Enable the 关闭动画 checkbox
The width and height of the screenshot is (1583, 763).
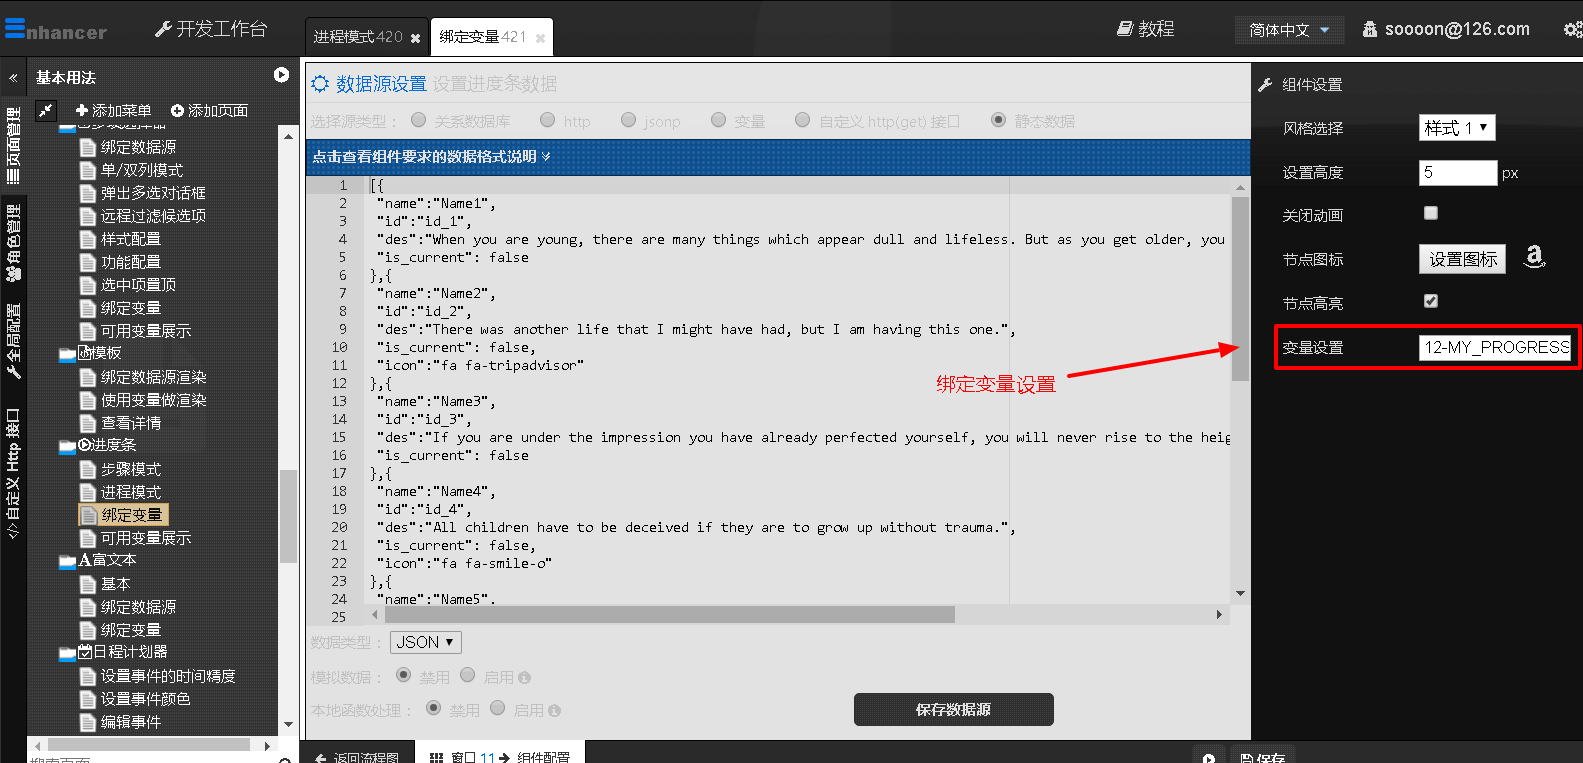pyautogui.click(x=1431, y=213)
